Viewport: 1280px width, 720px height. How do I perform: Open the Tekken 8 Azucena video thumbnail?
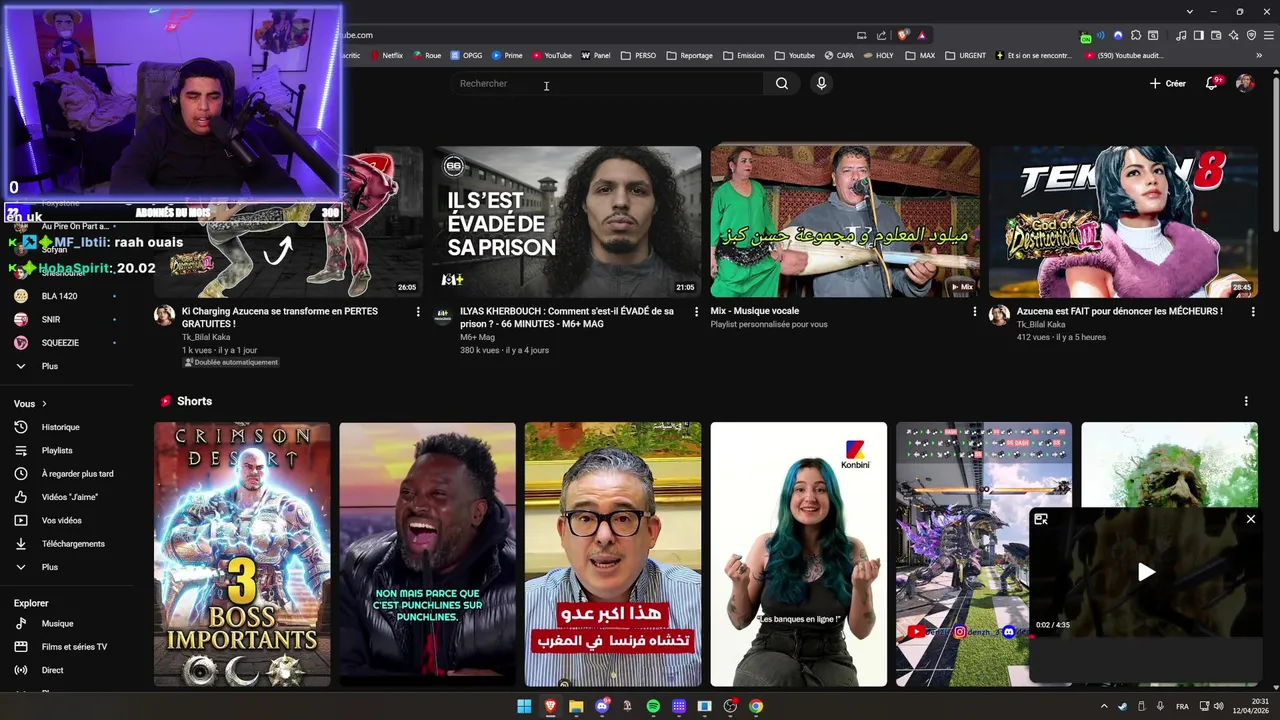pyautogui.click(x=1123, y=222)
